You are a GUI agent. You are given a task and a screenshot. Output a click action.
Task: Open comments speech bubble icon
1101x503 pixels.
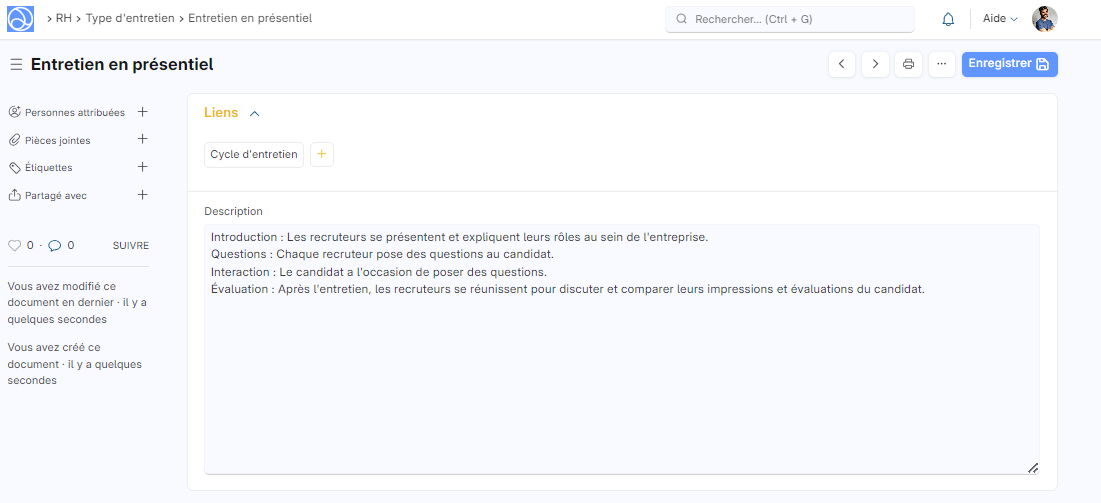(55, 245)
